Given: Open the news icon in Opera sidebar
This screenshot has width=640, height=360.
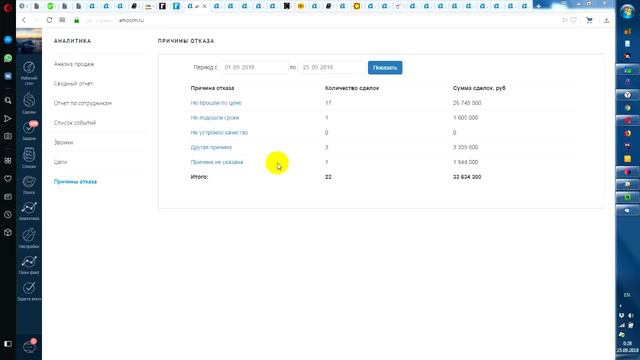Looking at the screenshot, I should pyautogui.click(x=8, y=197).
